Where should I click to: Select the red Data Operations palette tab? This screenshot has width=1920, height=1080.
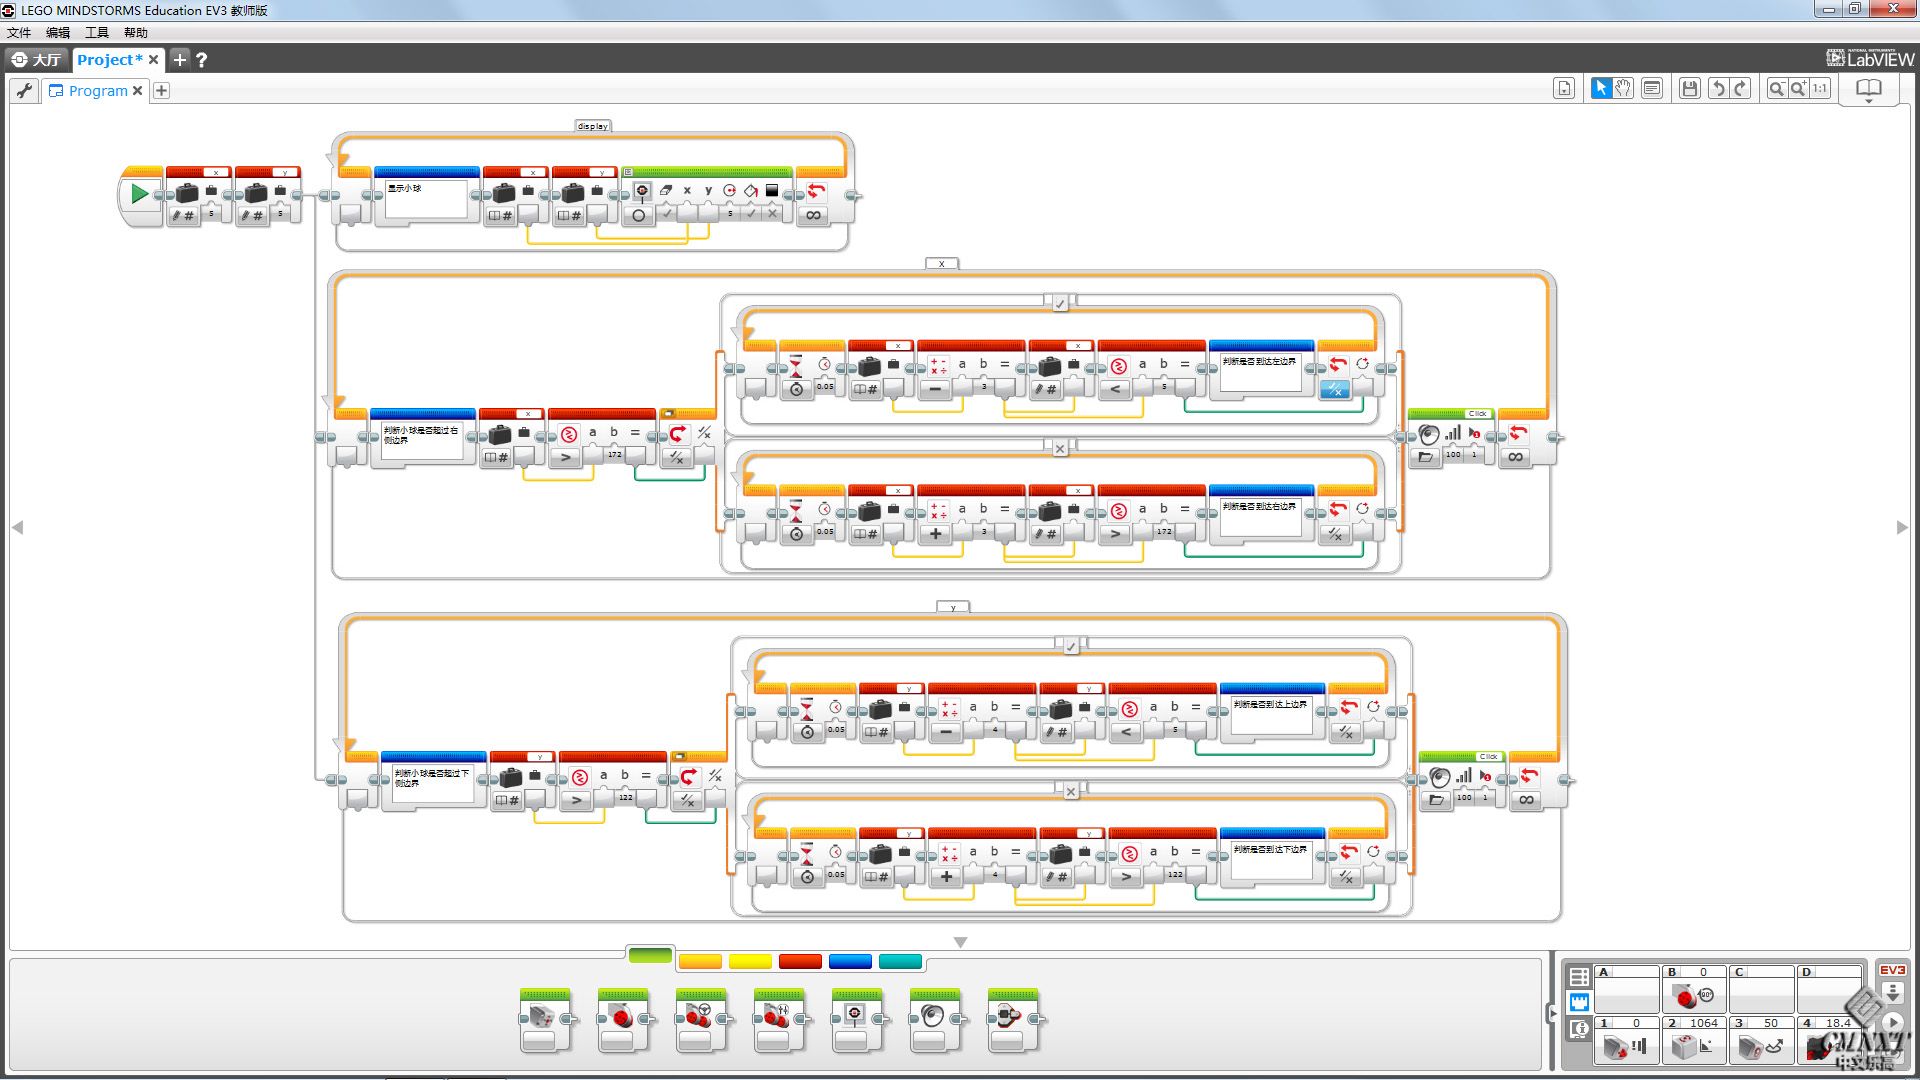tap(800, 962)
